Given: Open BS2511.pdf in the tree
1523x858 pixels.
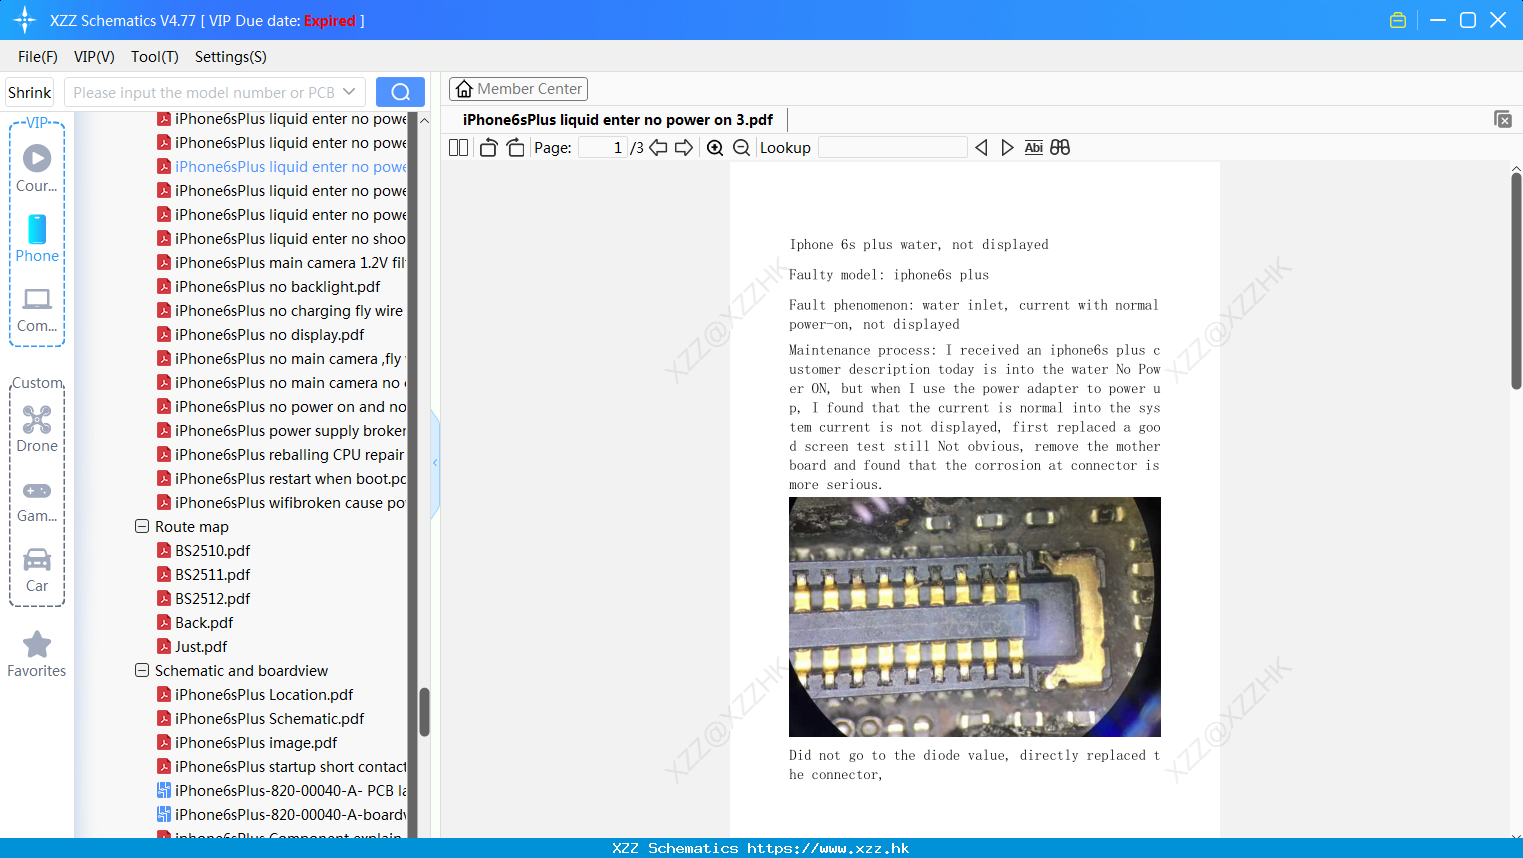Looking at the screenshot, I should coord(212,574).
